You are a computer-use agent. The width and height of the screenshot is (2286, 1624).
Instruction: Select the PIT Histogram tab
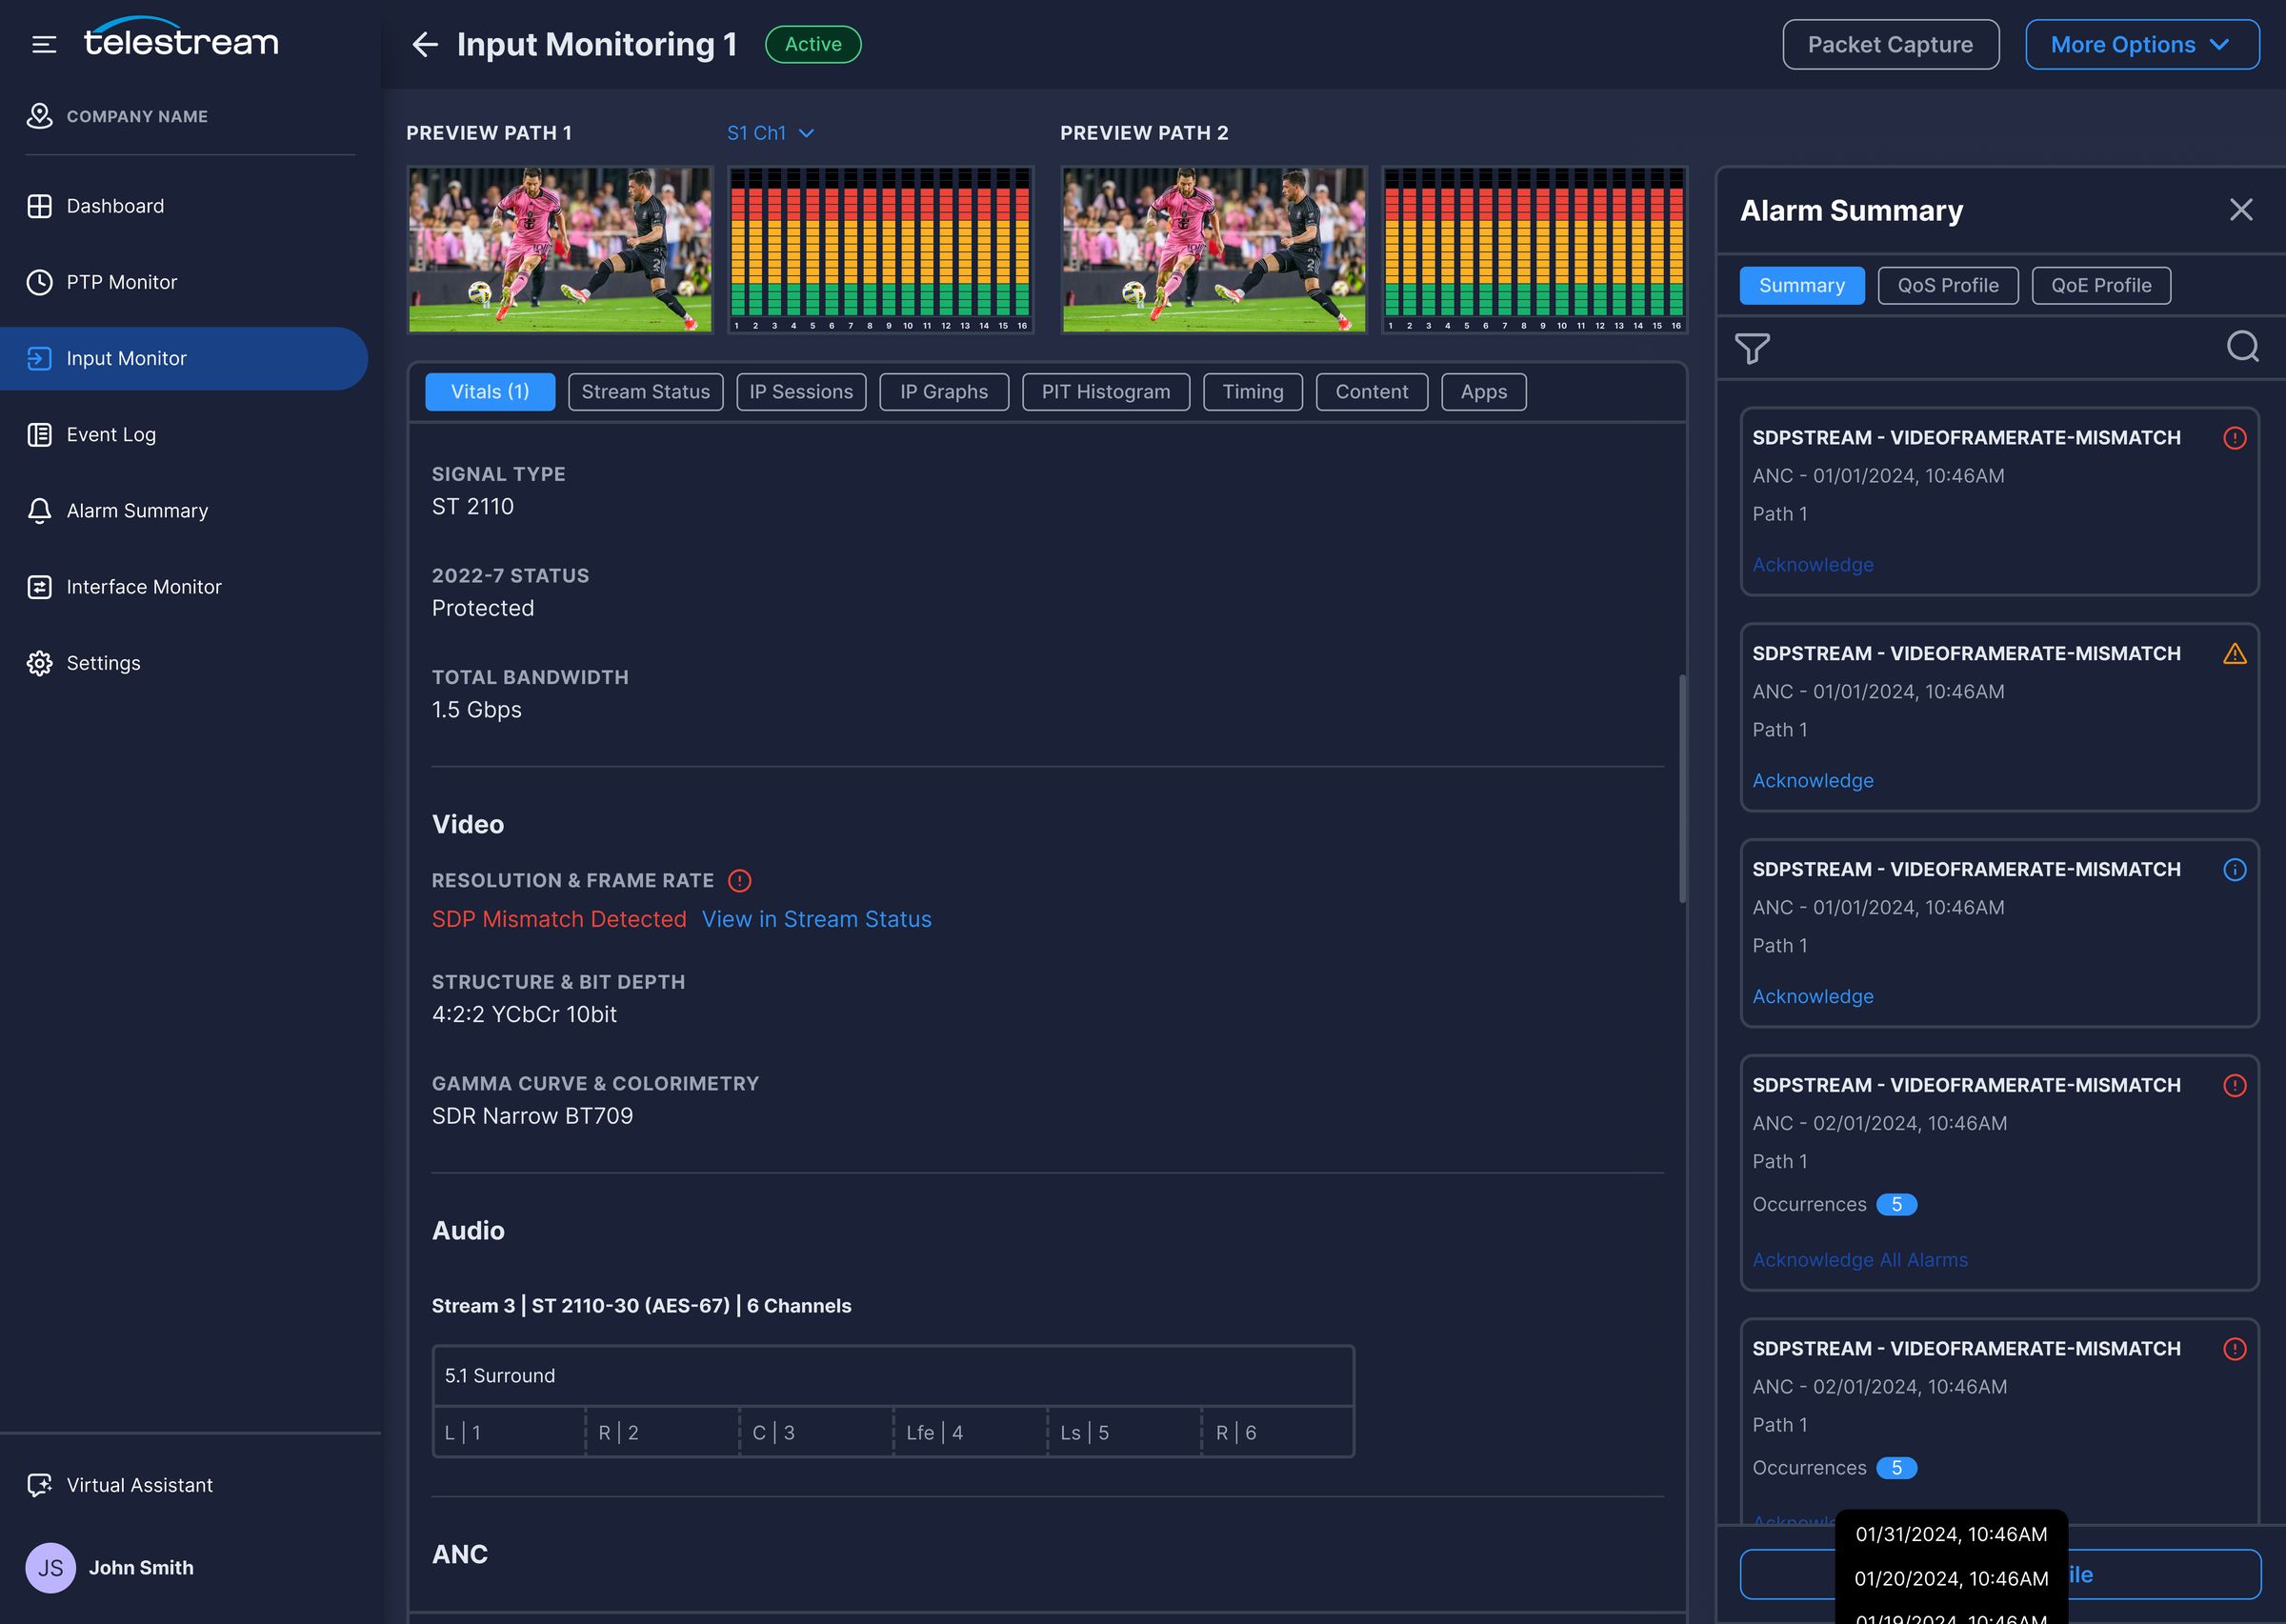1106,392
